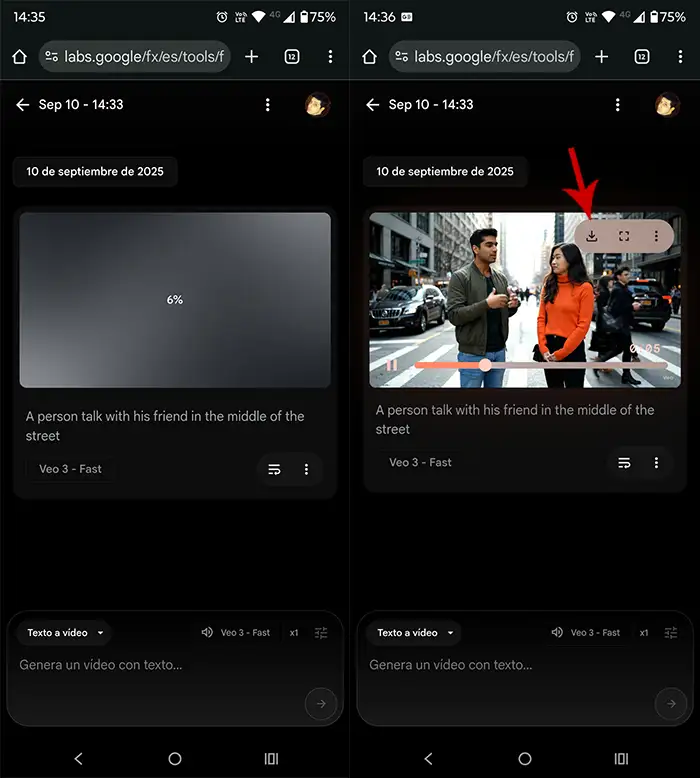The width and height of the screenshot is (700, 778).
Task: Open the tab switcher showing 12 on the left phone
Action: point(292,57)
